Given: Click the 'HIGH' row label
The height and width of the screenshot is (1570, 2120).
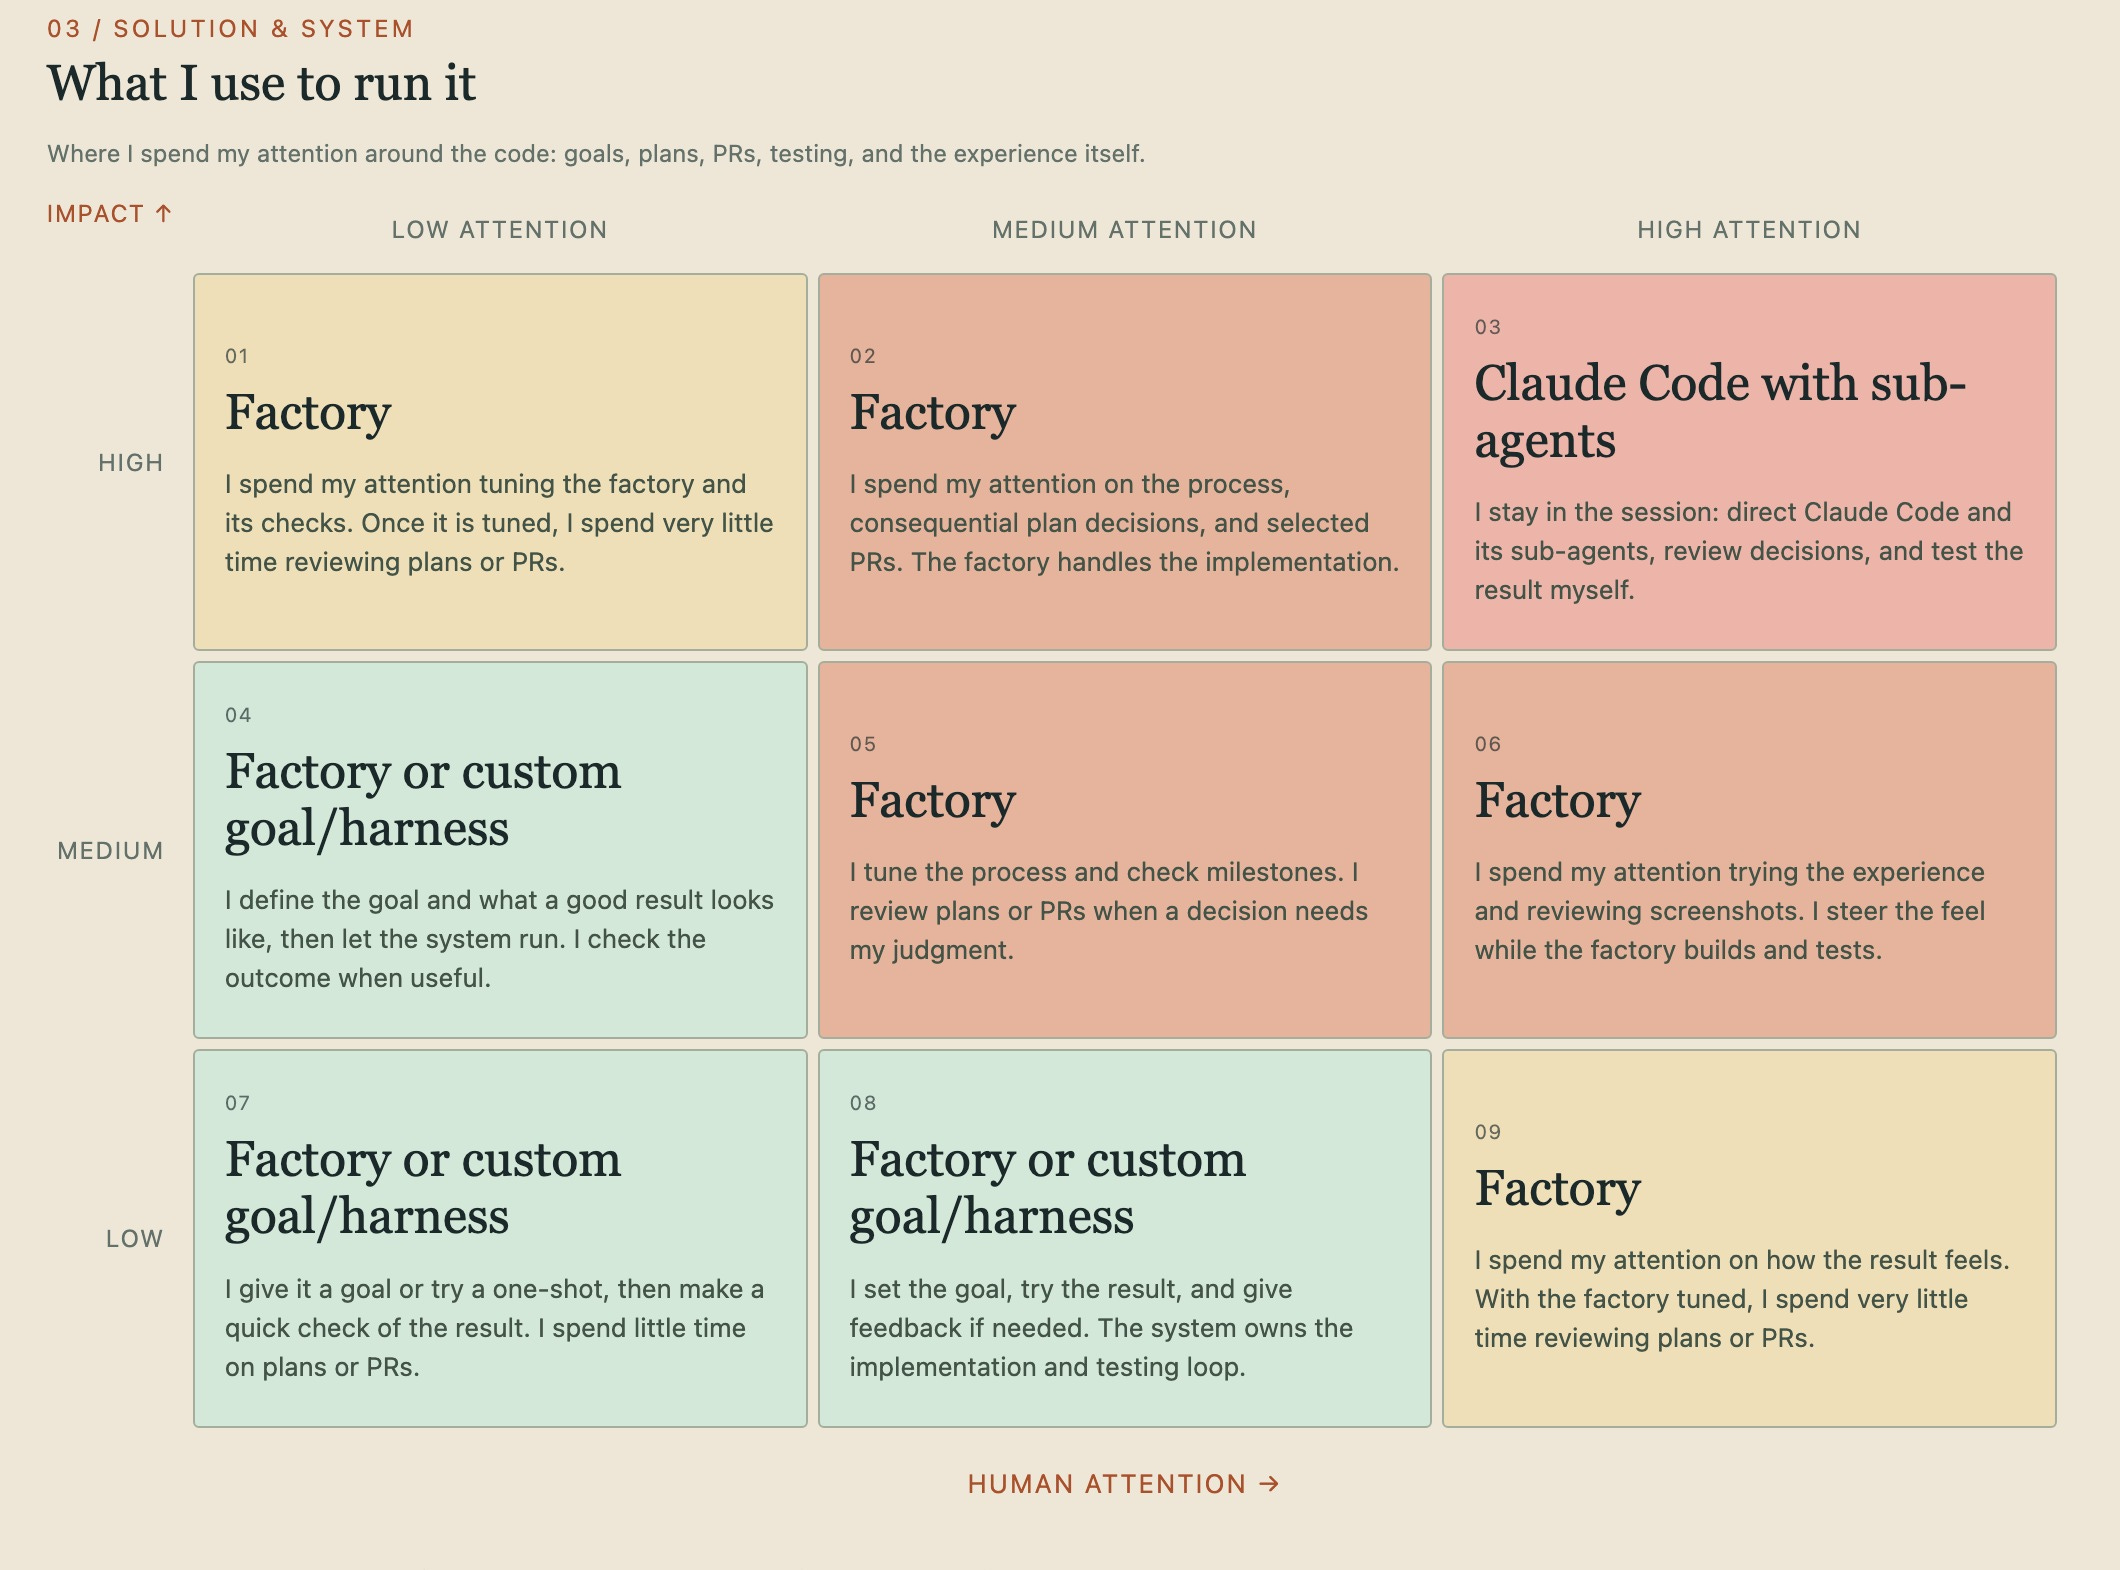Looking at the screenshot, I should (130, 463).
